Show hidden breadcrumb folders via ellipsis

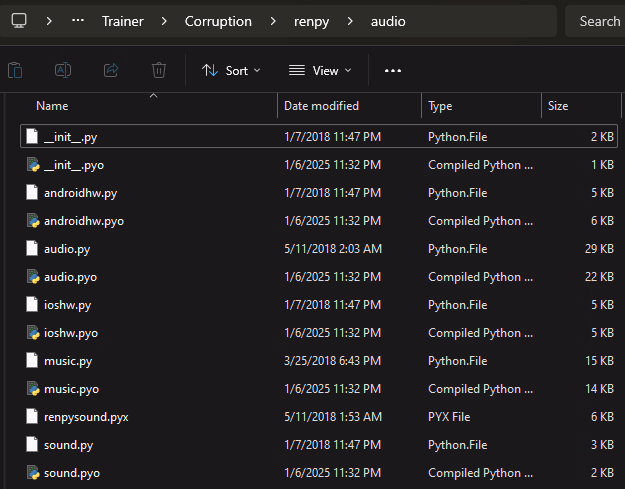[78, 20]
